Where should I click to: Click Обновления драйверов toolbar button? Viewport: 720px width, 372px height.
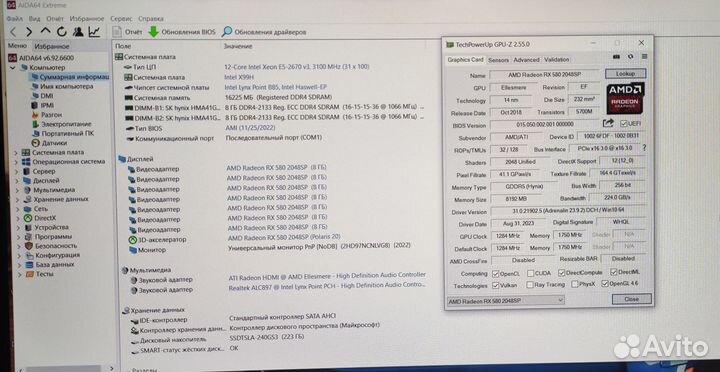(x=264, y=32)
